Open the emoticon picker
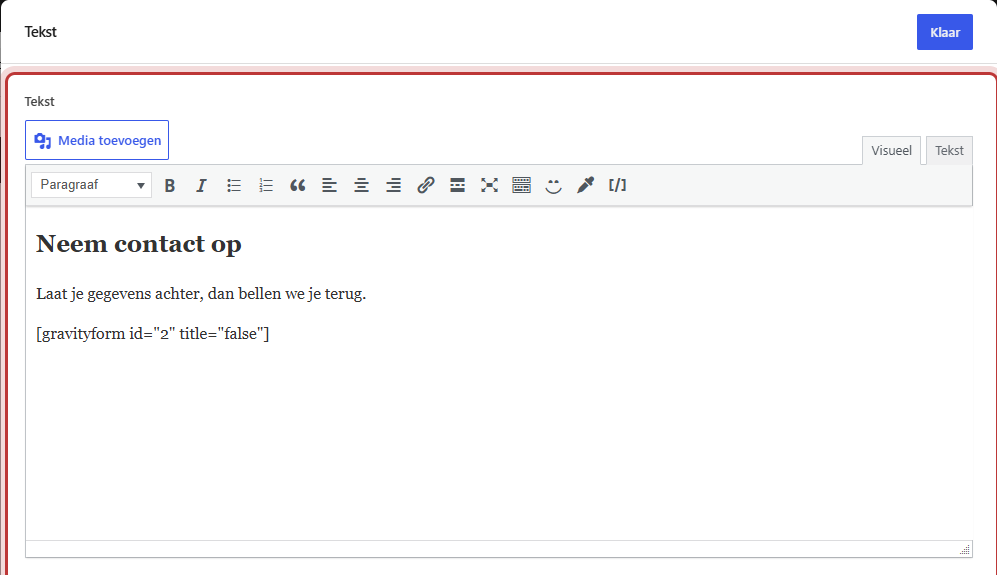The width and height of the screenshot is (997, 575). pyautogui.click(x=553, y=185)
